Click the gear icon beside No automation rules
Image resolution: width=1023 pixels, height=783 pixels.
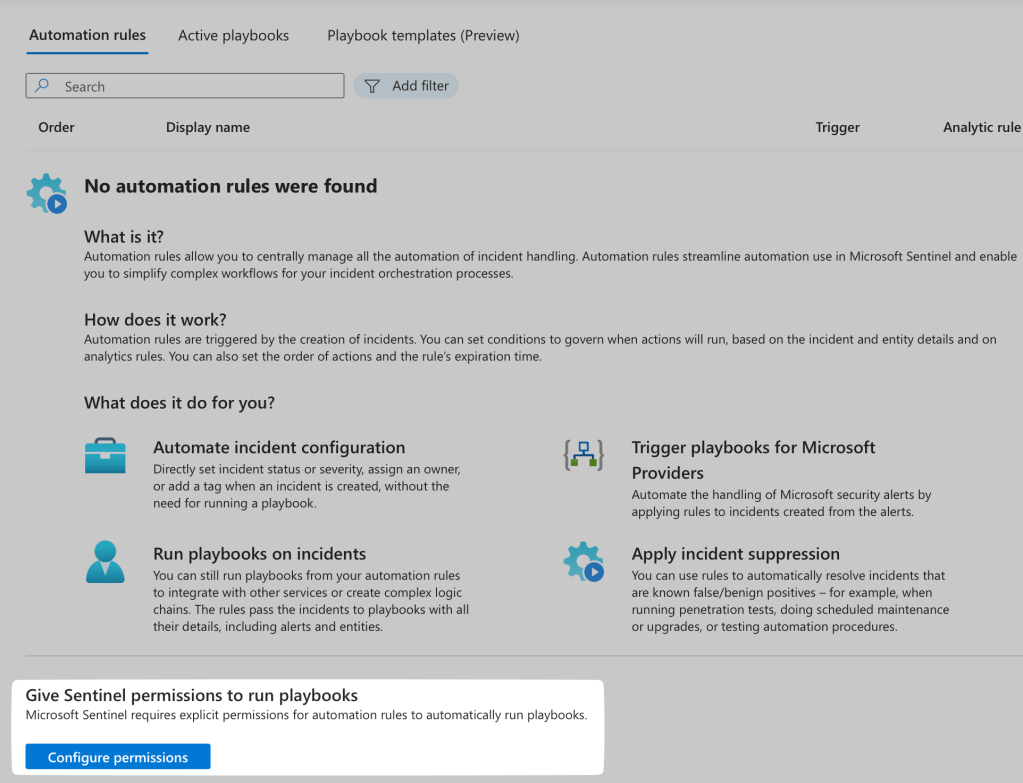coord(46,193)
